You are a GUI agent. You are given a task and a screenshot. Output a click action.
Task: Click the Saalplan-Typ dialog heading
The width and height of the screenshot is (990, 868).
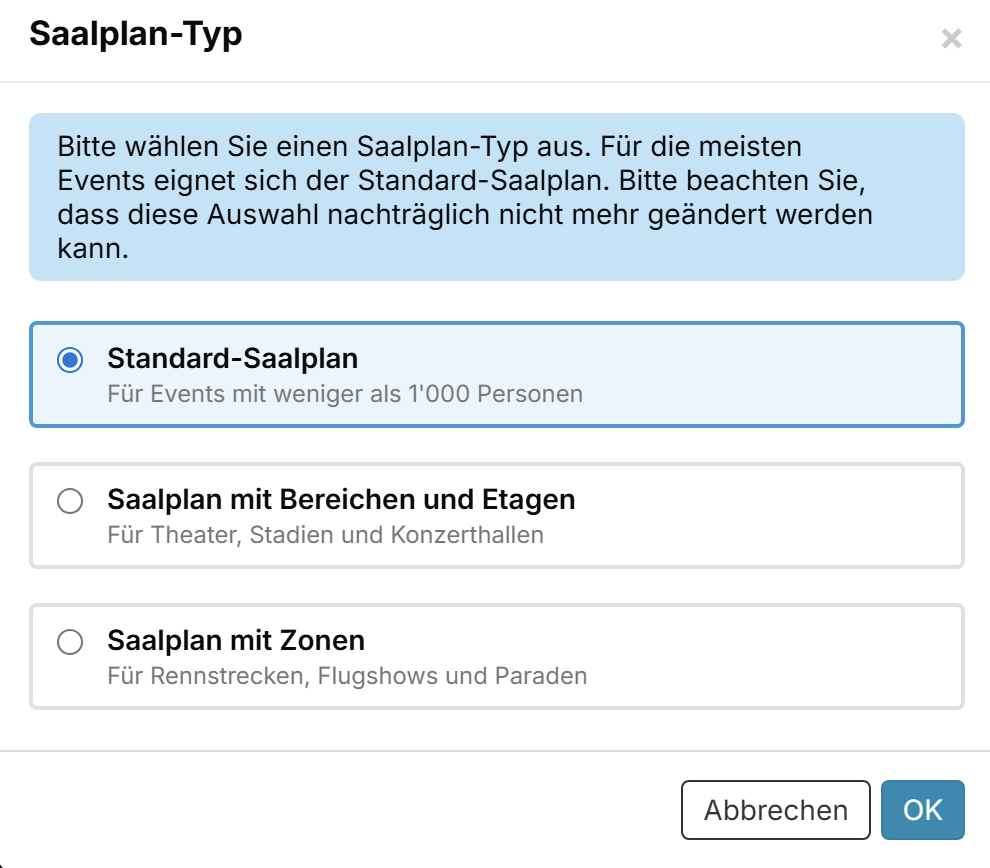136,34
